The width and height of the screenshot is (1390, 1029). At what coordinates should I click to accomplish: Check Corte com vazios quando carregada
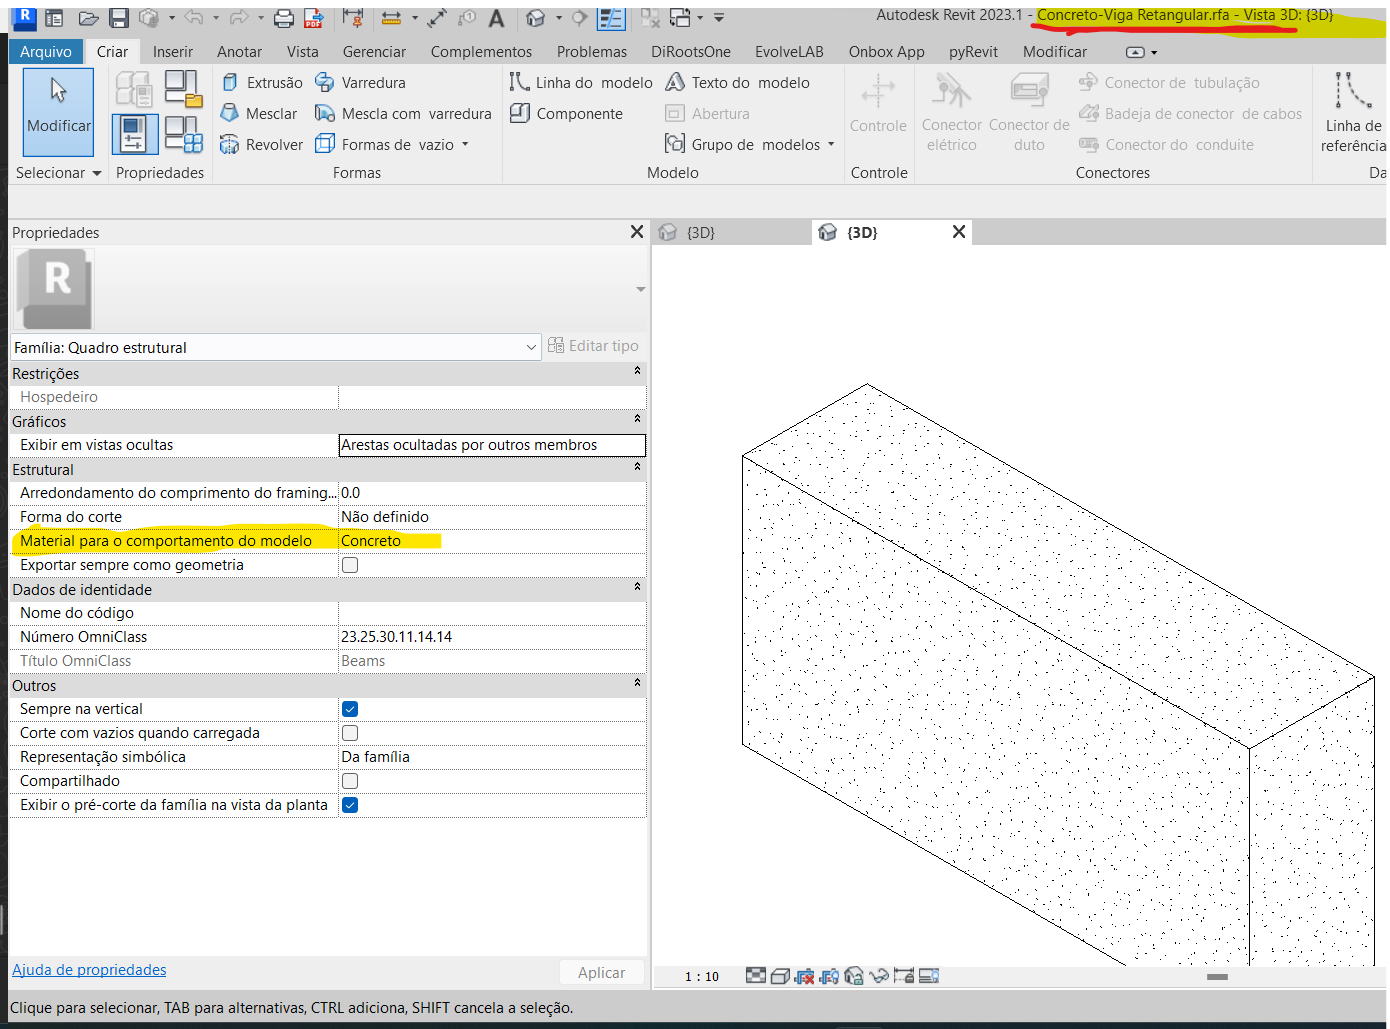[349, 732]
